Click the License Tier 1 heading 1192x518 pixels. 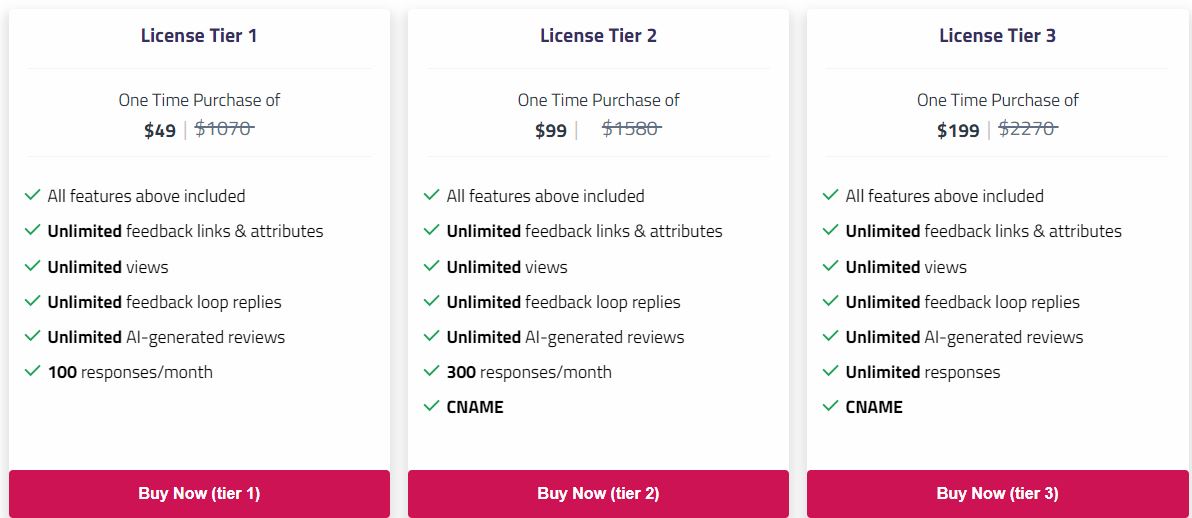(x=199, y=36)
